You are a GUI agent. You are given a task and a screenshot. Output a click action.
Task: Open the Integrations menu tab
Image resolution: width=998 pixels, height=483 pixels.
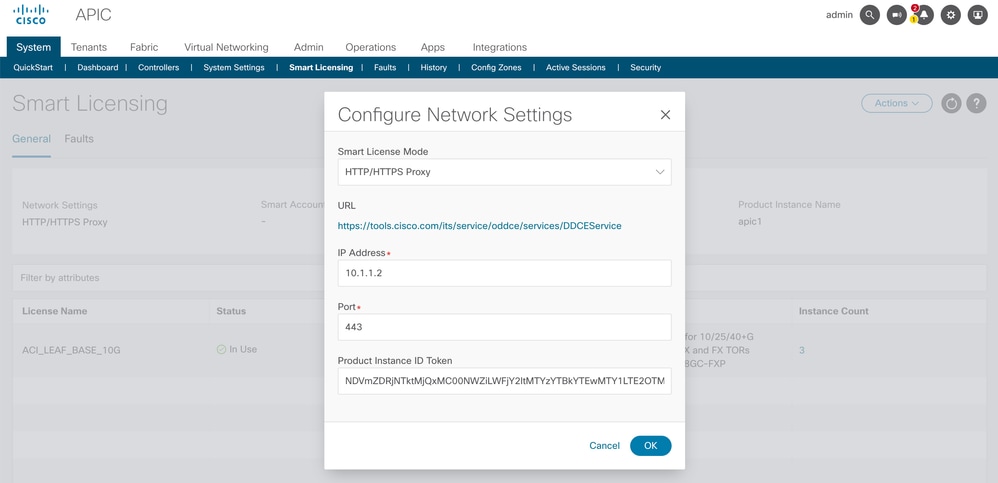click(x=500, y=47)
